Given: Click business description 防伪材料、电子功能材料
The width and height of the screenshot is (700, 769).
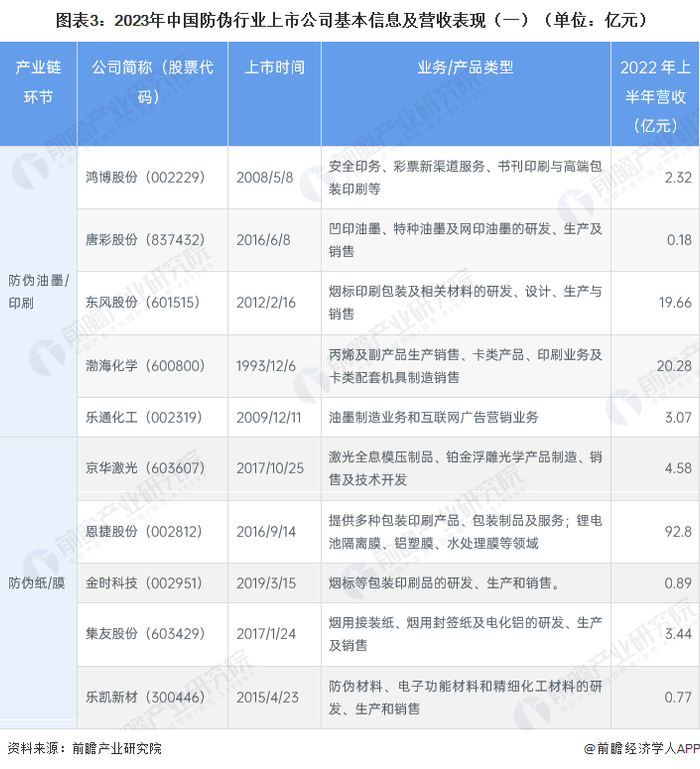Looking at the screenshot, I should [x=466, y=697].
